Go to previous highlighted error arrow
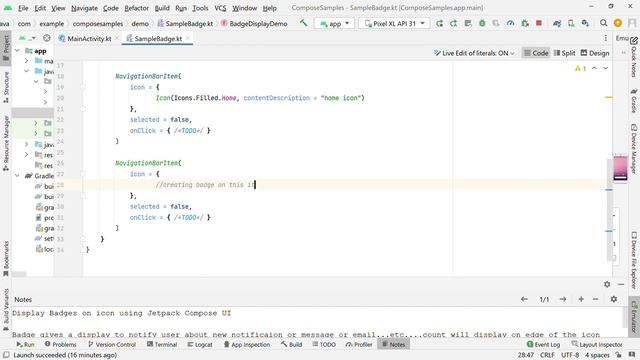Screen dimensions: 640x360 (x=594, y=68)
